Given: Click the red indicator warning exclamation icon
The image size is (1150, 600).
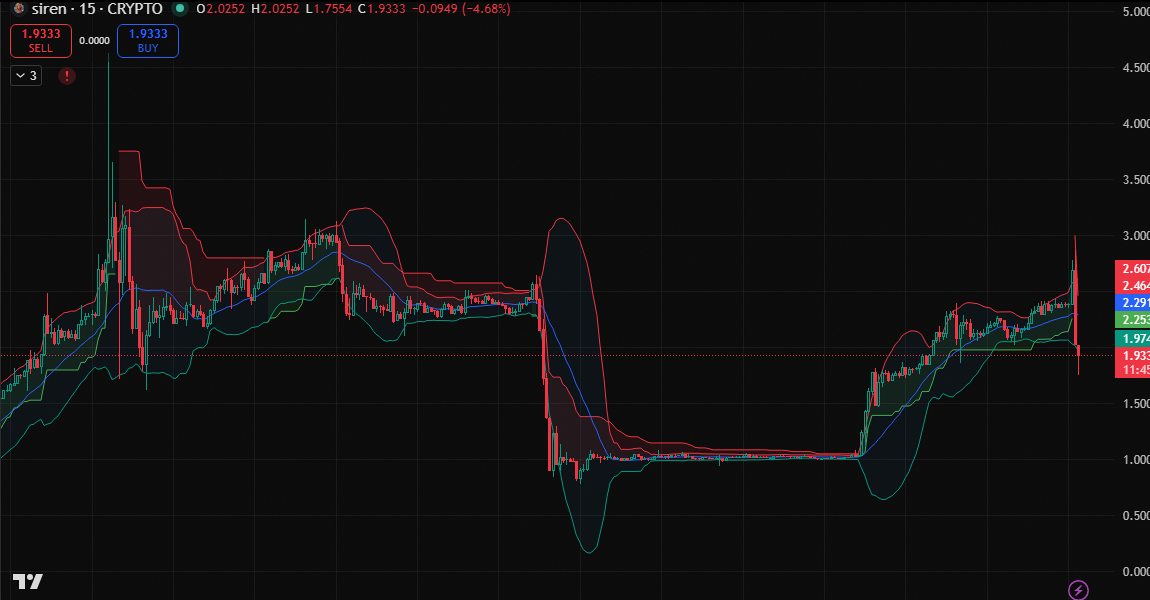Looking at the screenshot, I should [x=67, y=76].
